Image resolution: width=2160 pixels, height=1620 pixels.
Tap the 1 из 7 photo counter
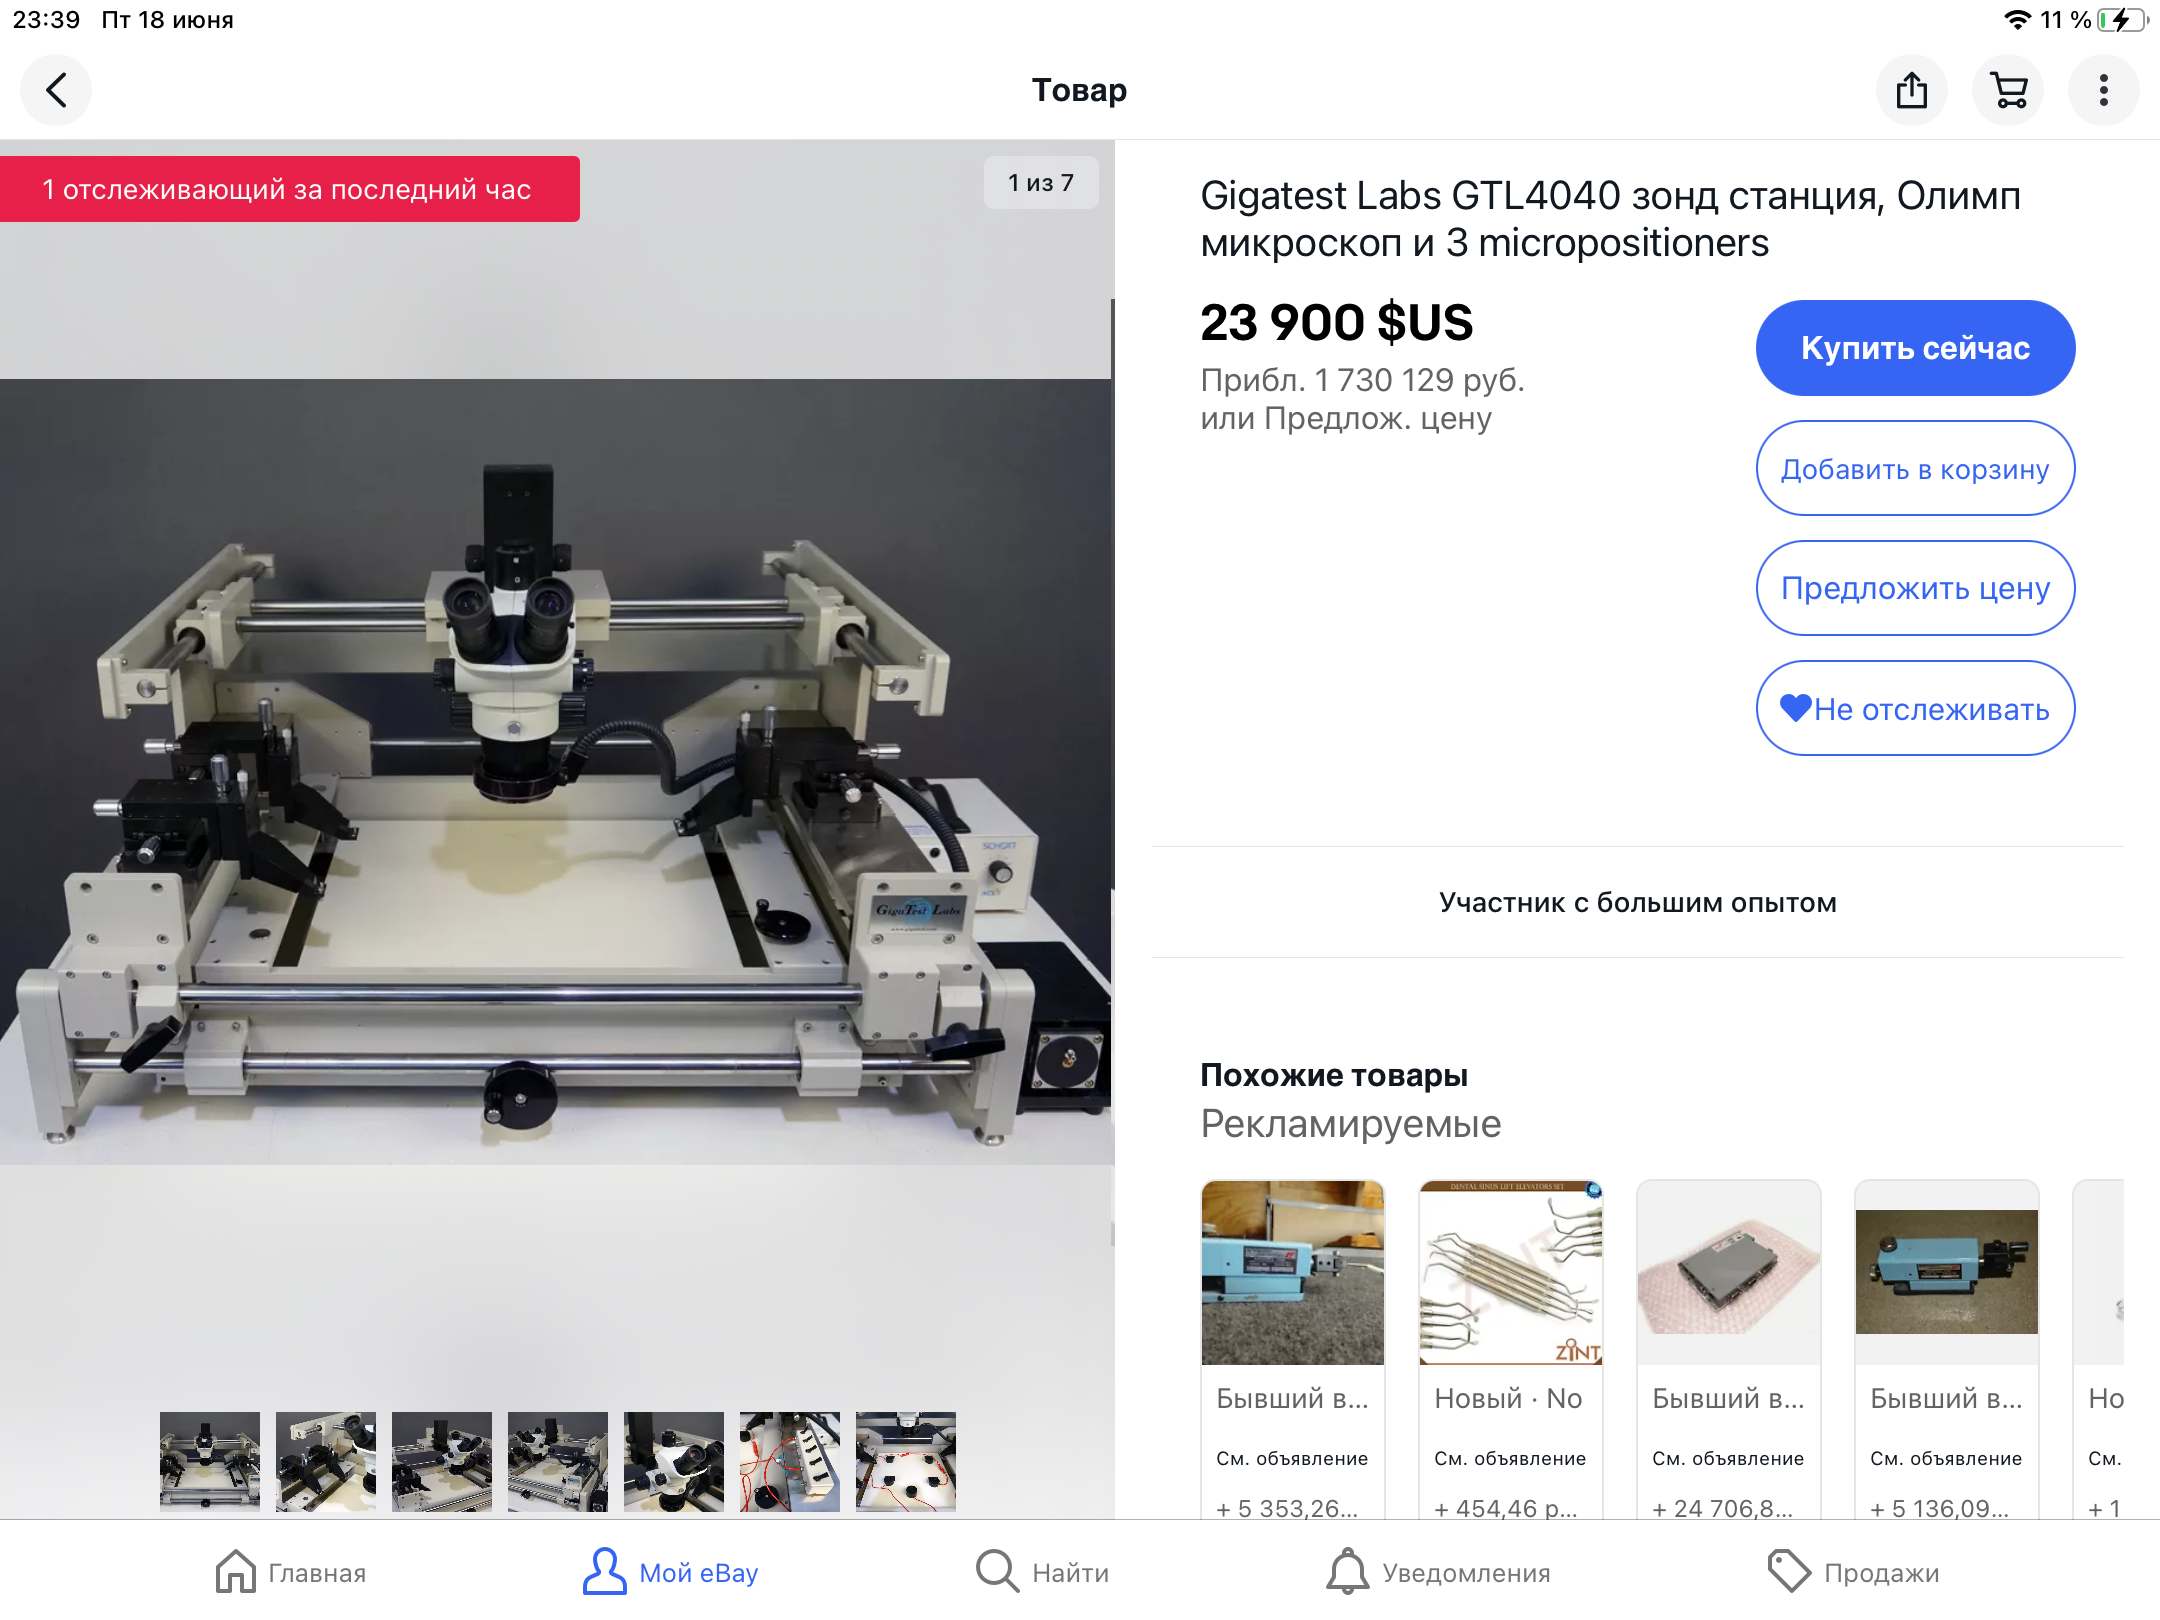point(1041,183)
